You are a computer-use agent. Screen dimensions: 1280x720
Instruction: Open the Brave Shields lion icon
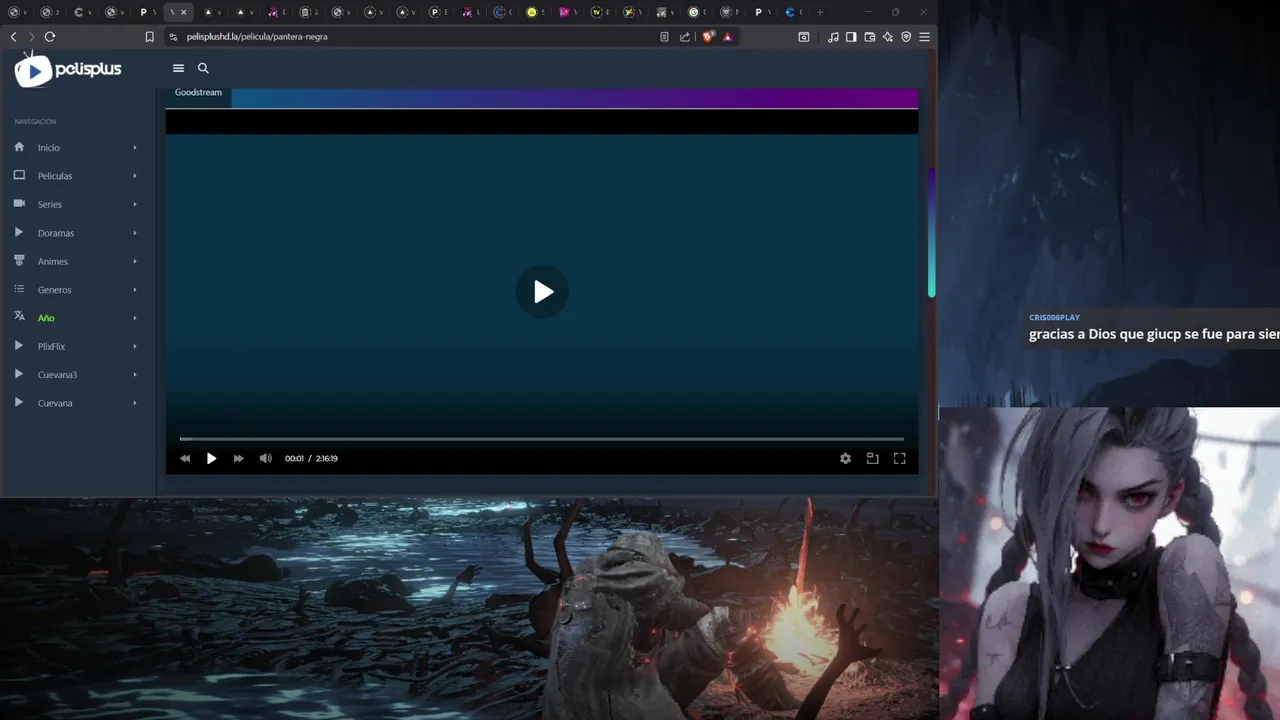click(708, 37)
